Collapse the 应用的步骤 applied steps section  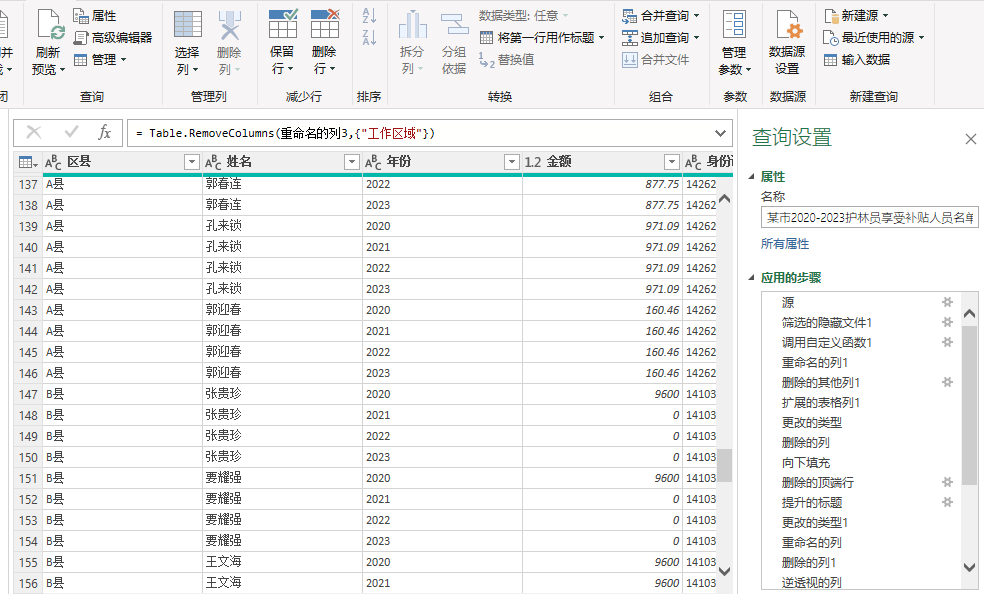[751, 277]
